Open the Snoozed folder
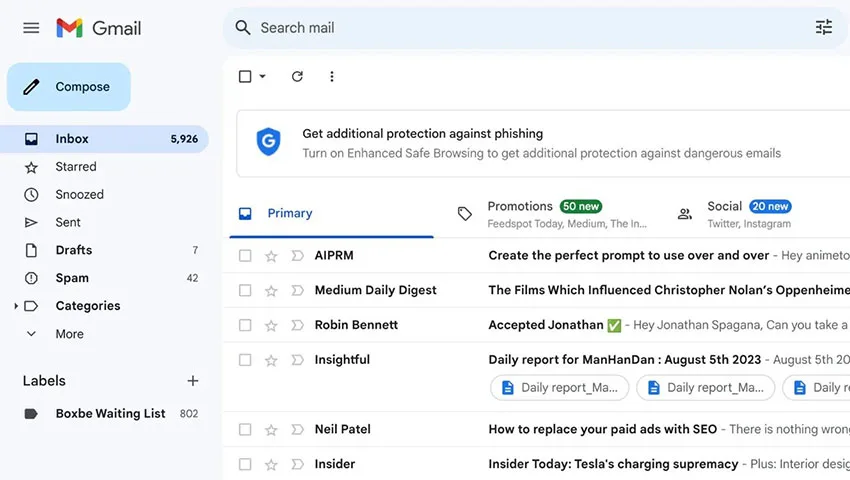This screenshot has width=850, height=480. [x=104, y=195]
